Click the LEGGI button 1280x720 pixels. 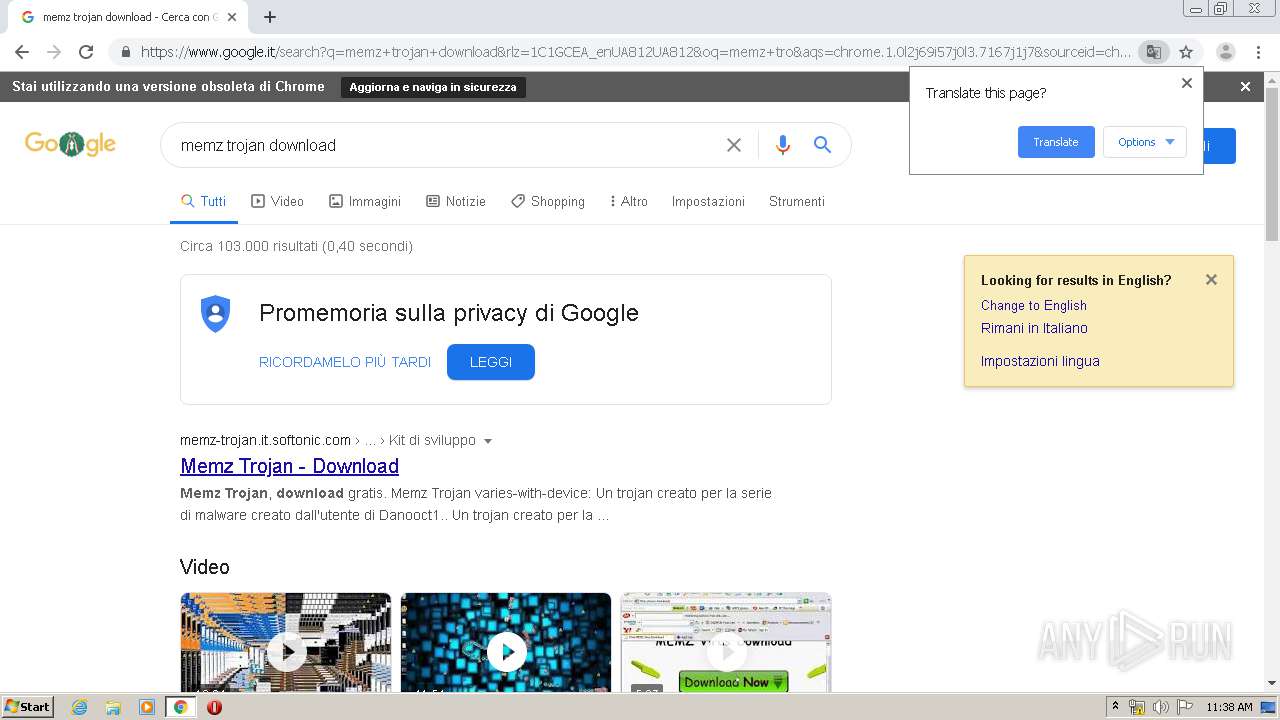[491, 362]
